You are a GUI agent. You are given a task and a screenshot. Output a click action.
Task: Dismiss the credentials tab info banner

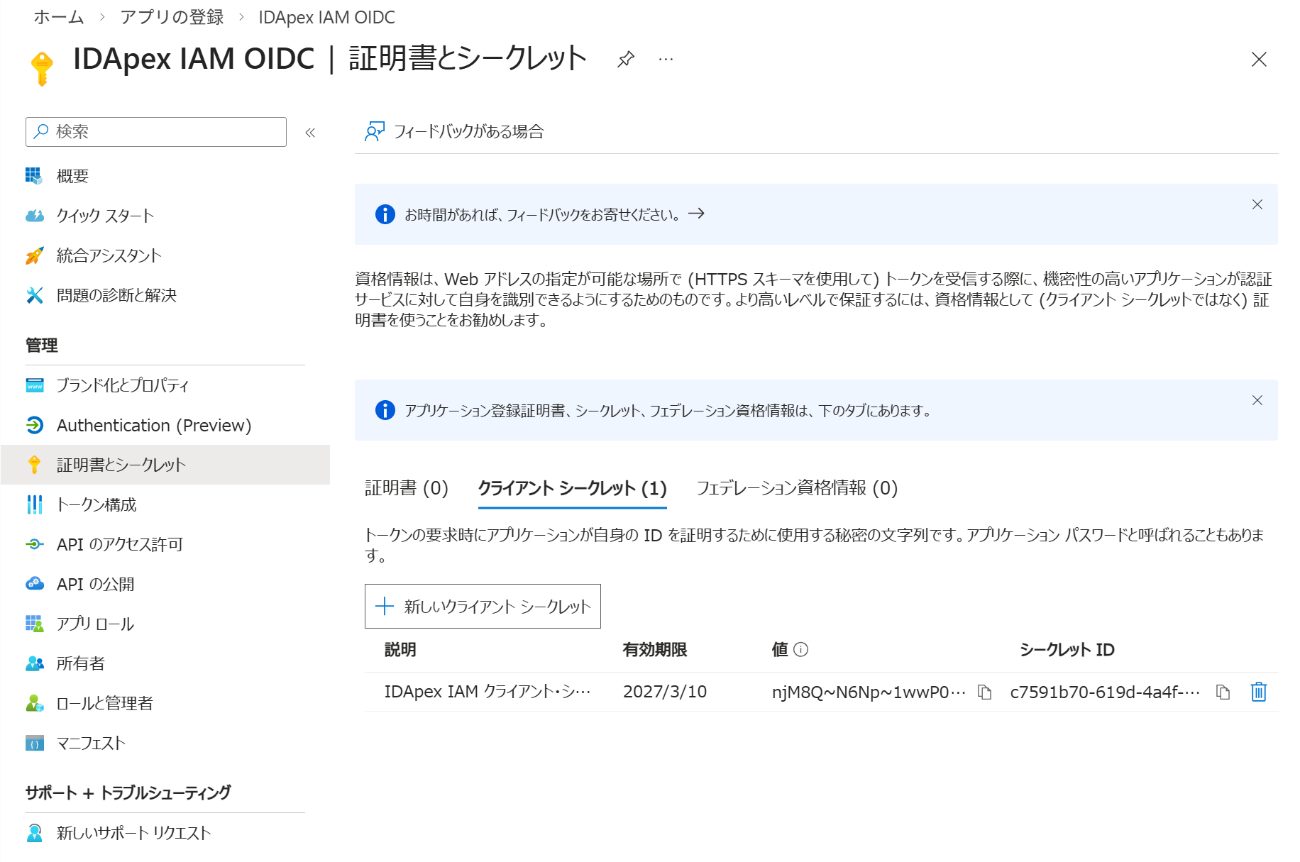(x=1257, y=400)
